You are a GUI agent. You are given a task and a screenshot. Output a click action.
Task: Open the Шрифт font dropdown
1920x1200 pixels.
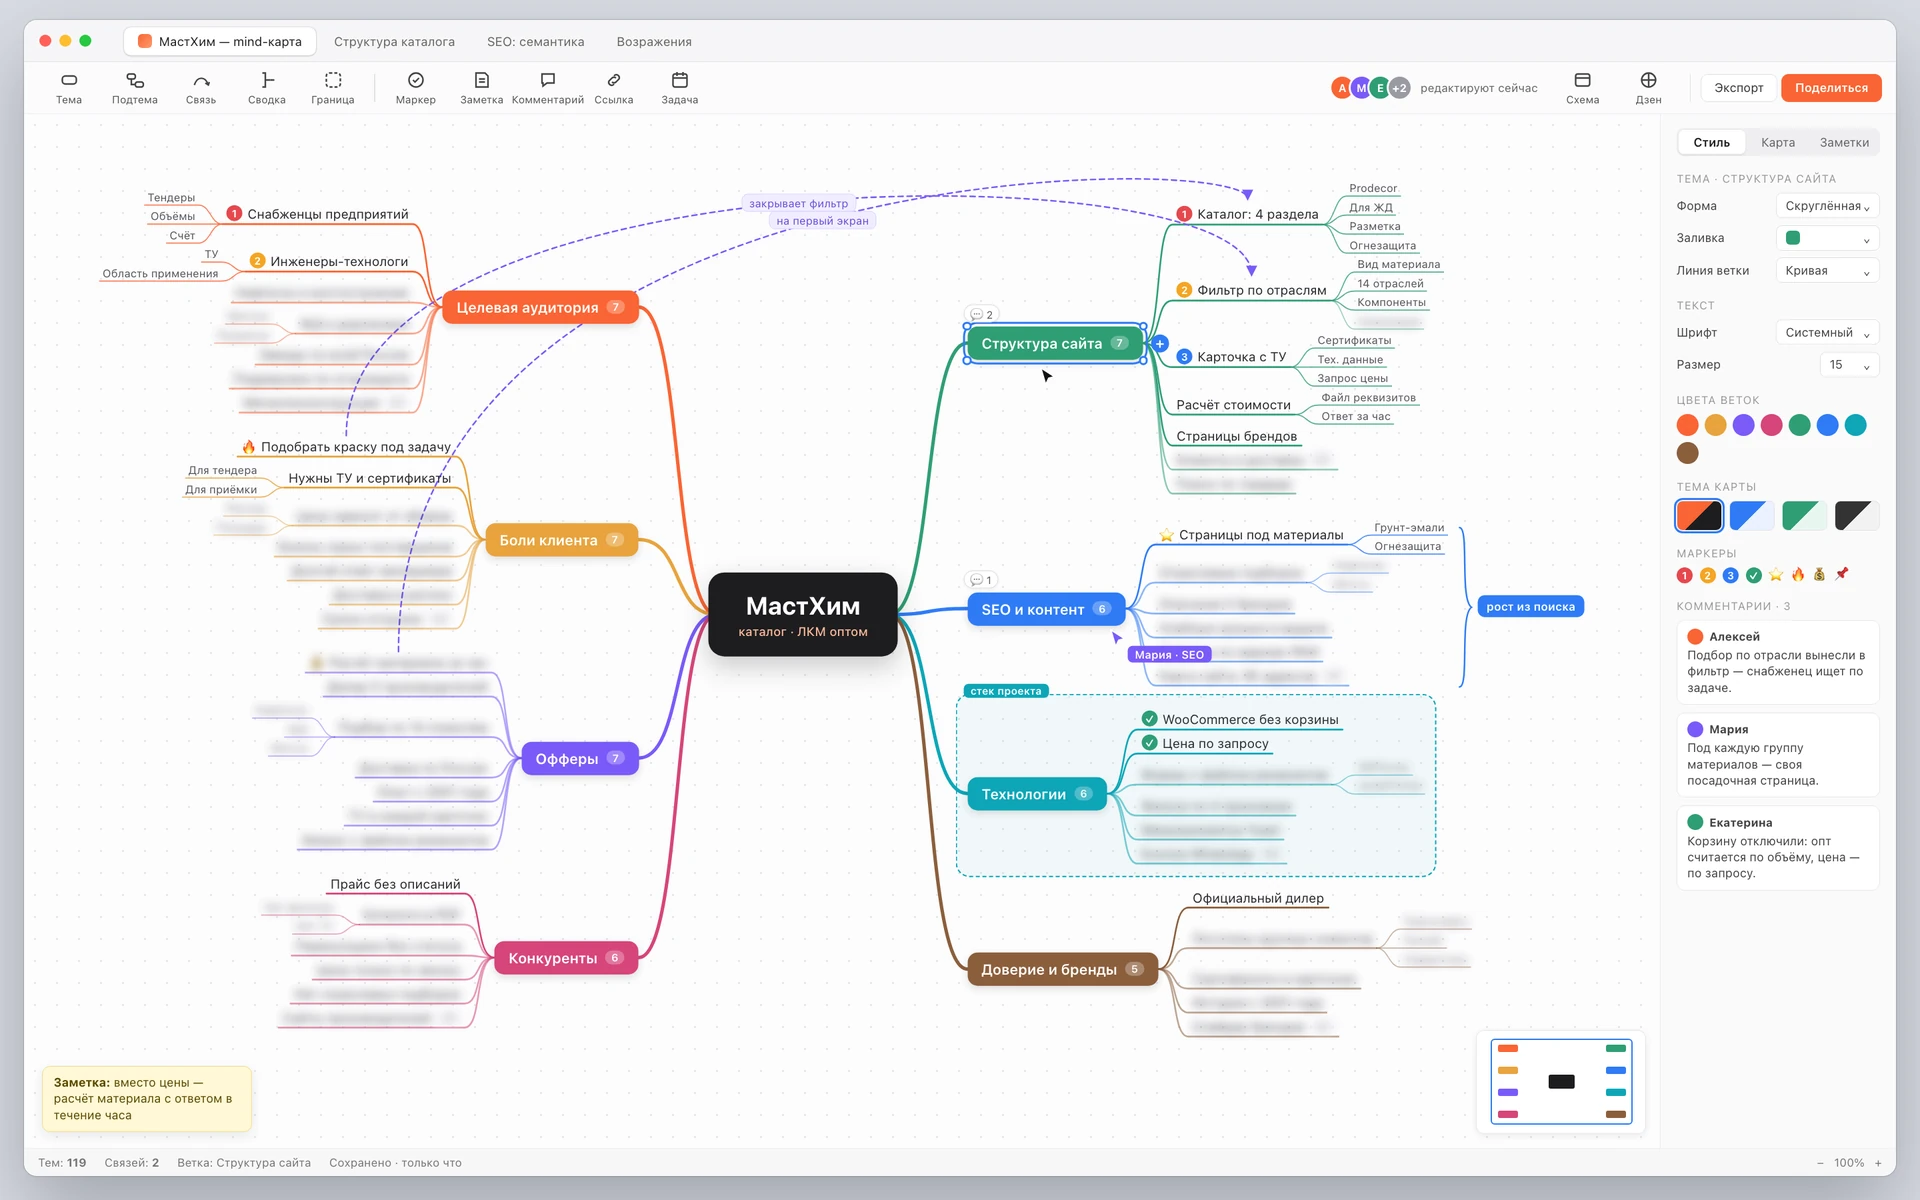point(1827,333)
